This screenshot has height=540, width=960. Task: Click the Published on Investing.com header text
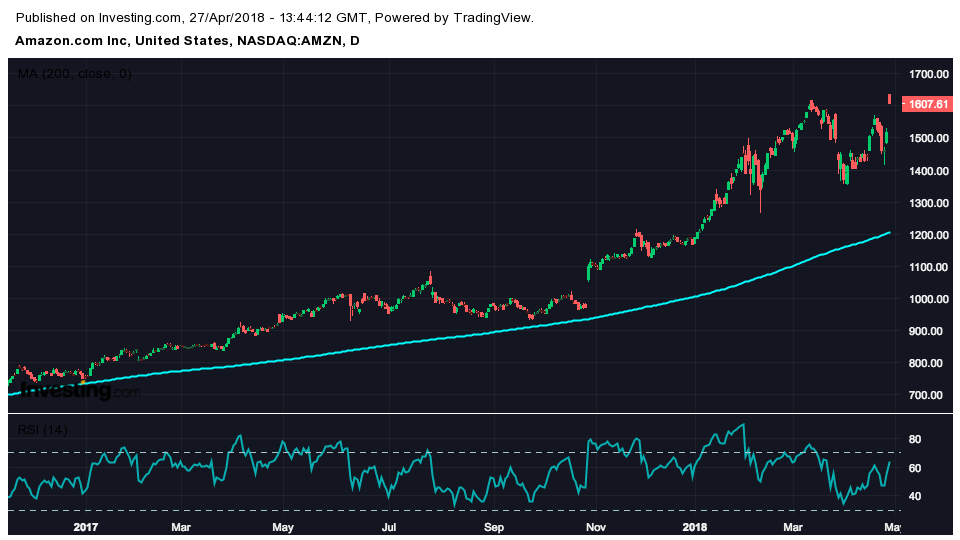point(275,18)
